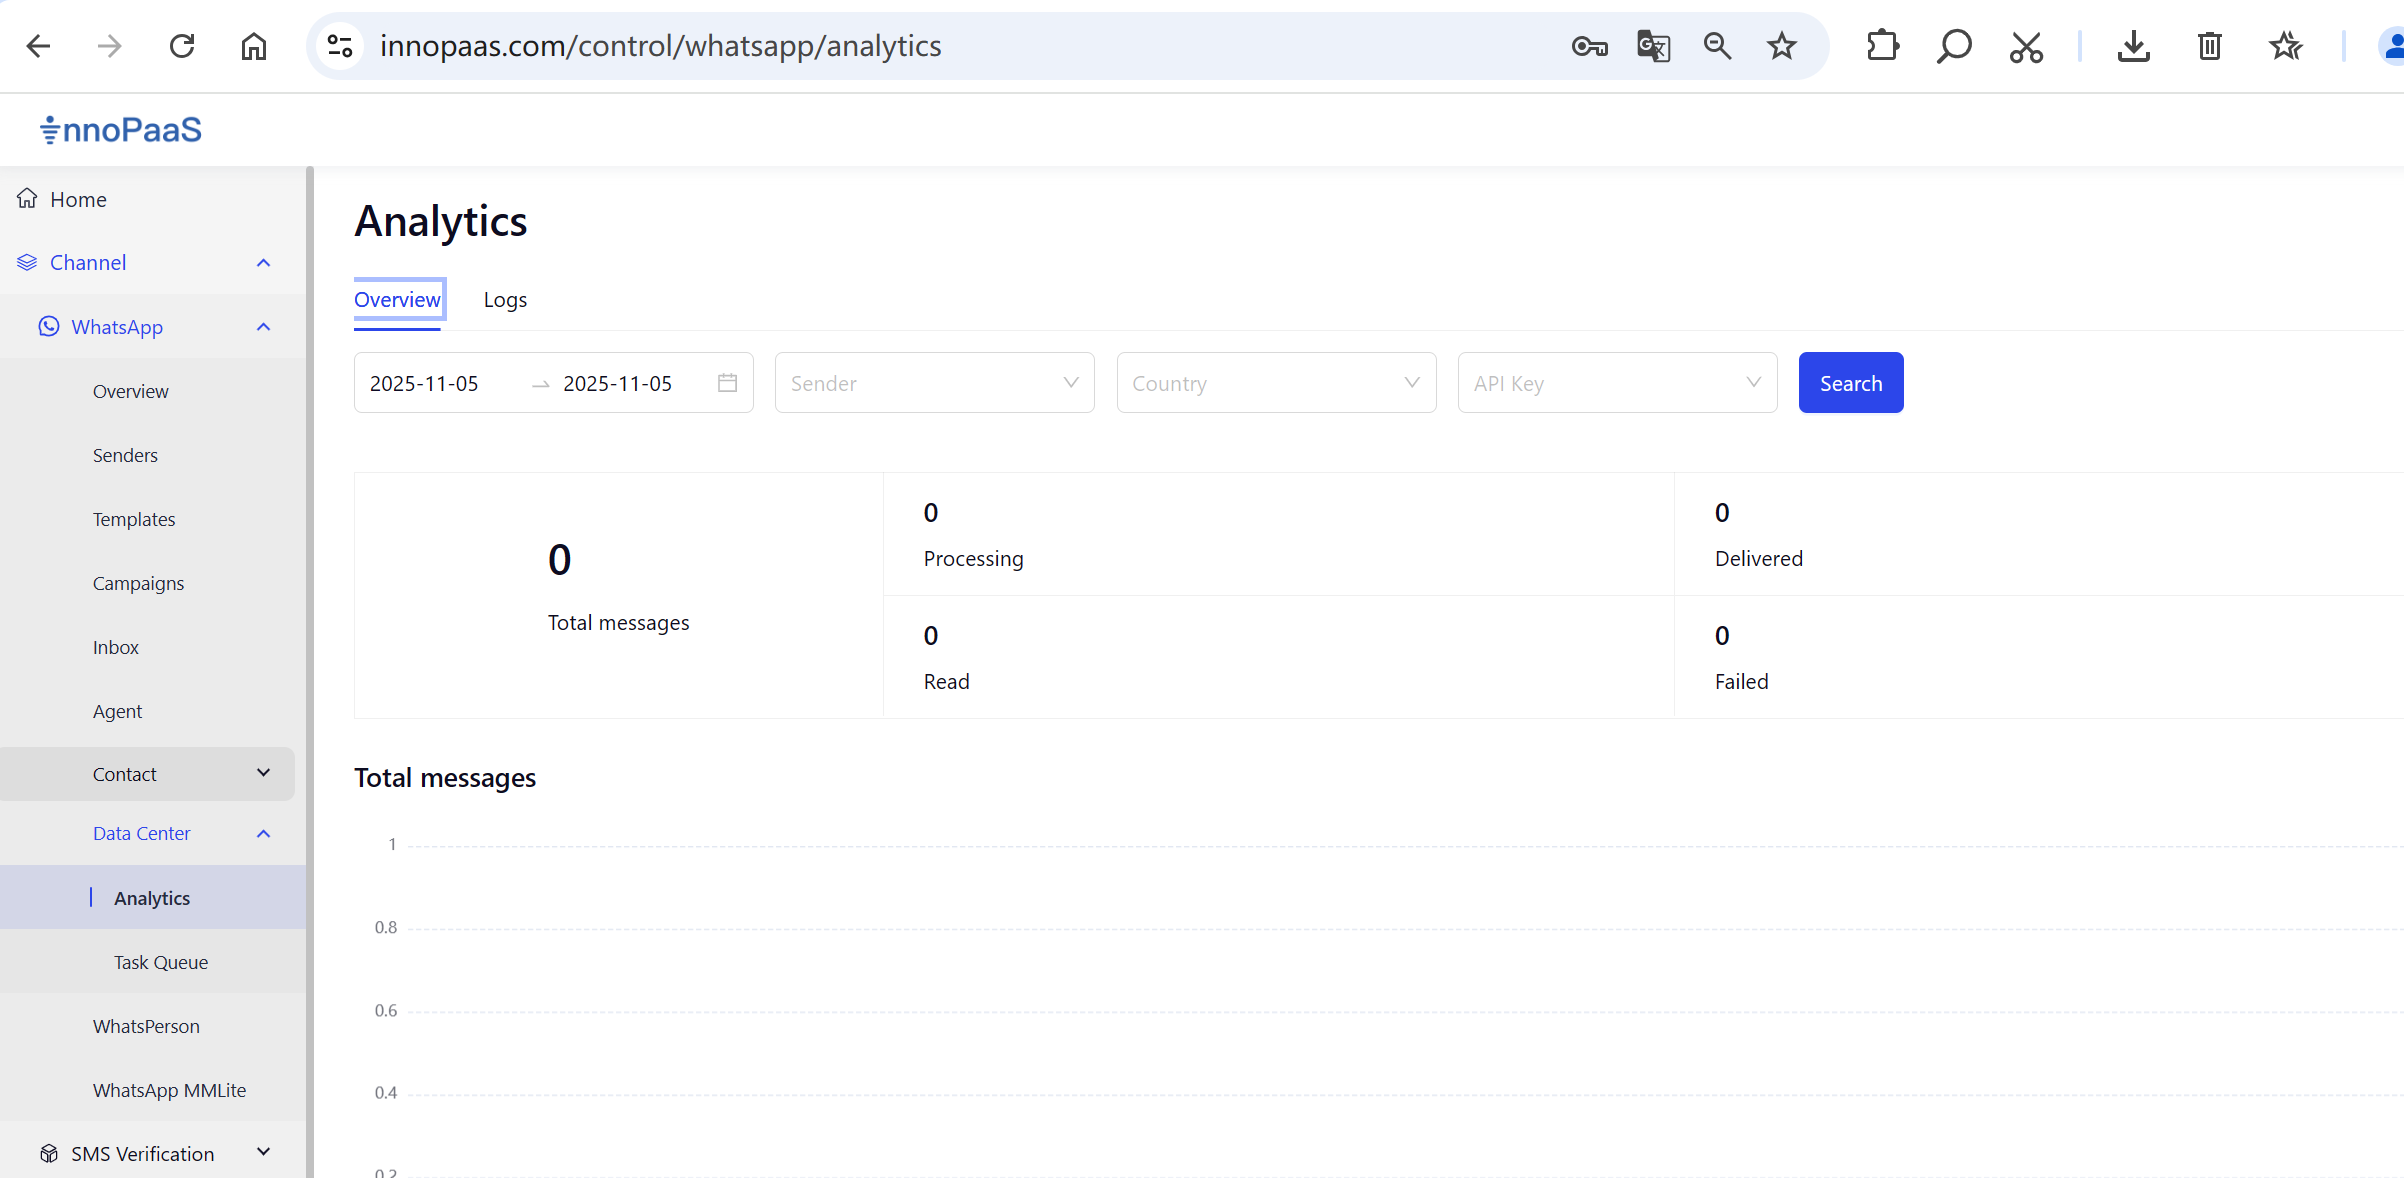This screenshot has height=1178, width=2404.
Task: Open the Country dropdown filter
Action: click(x=1275, y=383)
